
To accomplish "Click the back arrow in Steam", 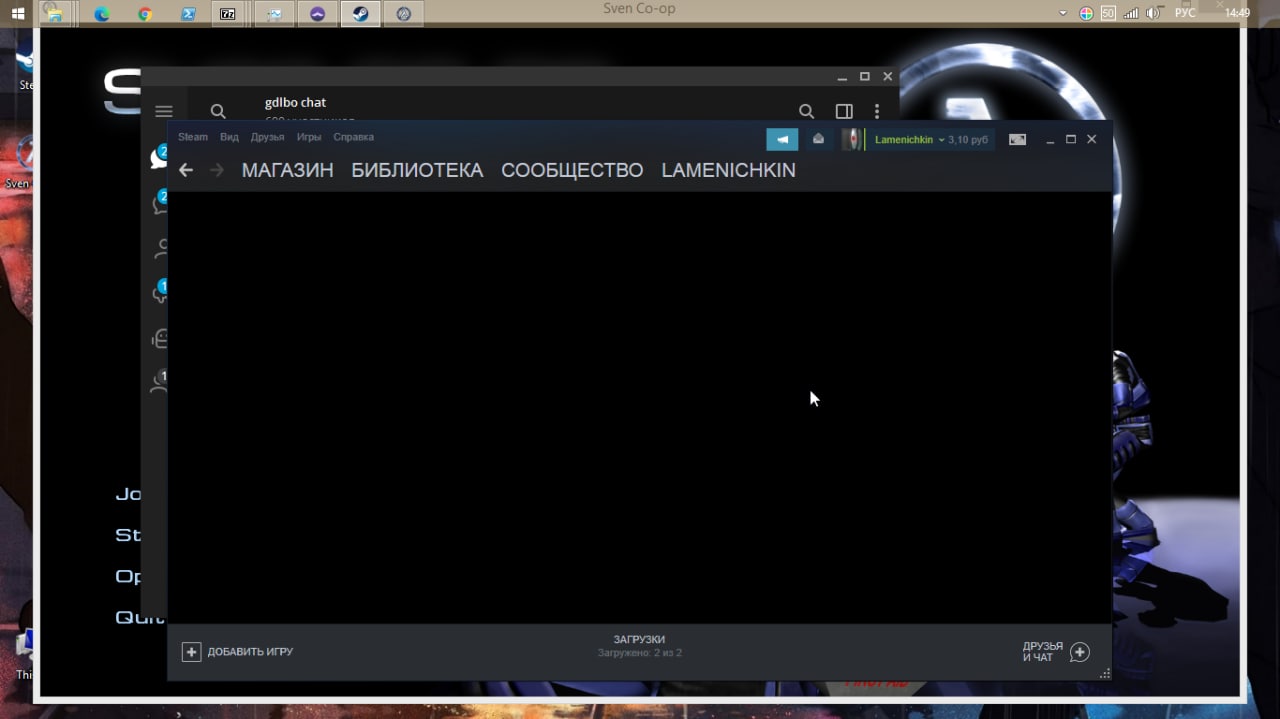I will 186,170.
